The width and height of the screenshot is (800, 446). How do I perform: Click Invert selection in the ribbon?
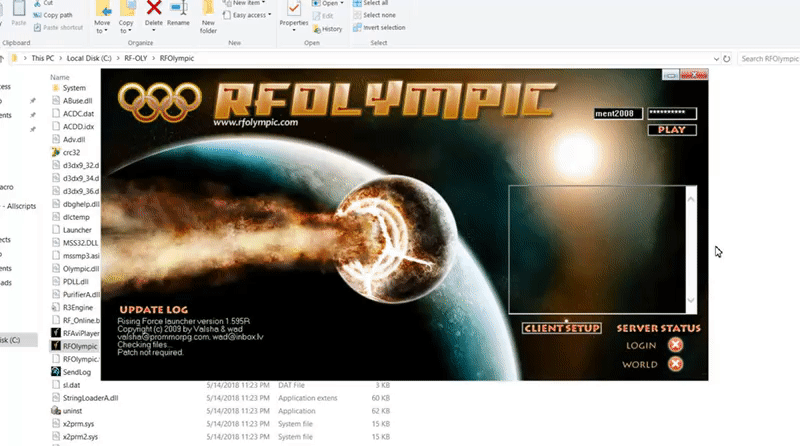[x=379, y=28]
